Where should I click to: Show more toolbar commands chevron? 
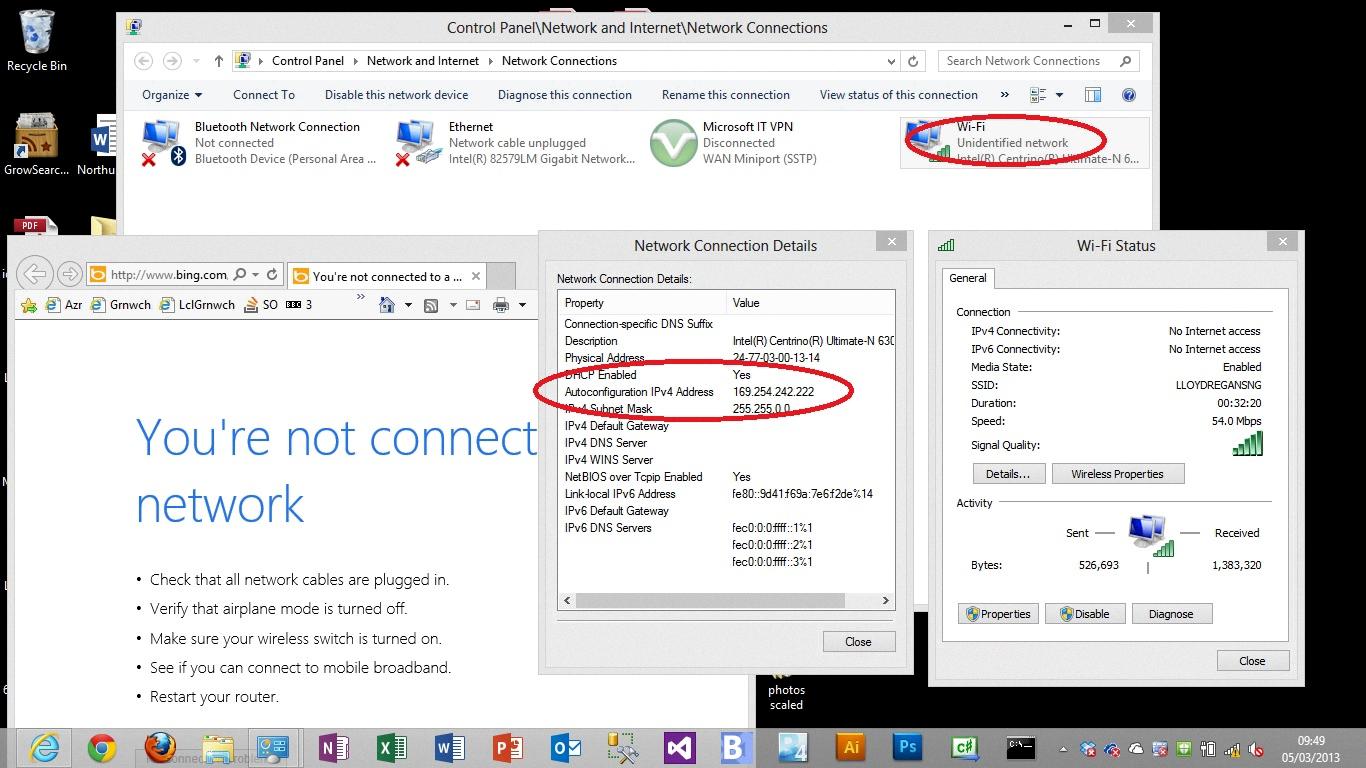pos(1005,95)
